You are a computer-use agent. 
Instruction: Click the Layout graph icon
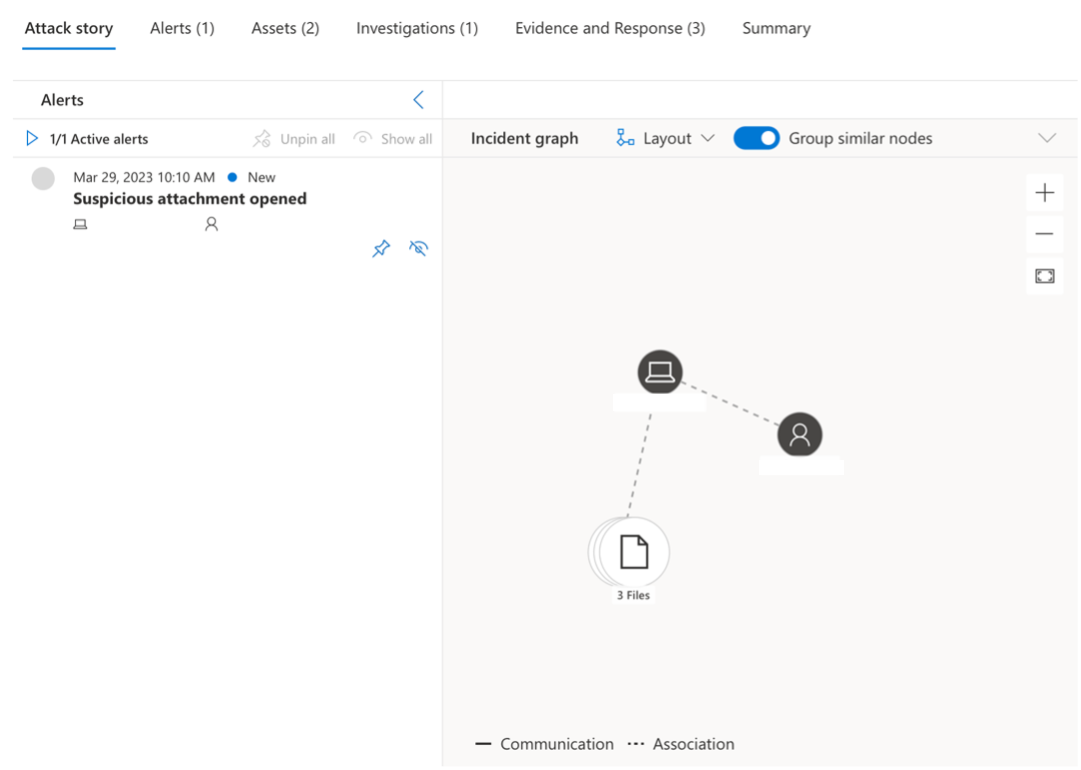625,138
